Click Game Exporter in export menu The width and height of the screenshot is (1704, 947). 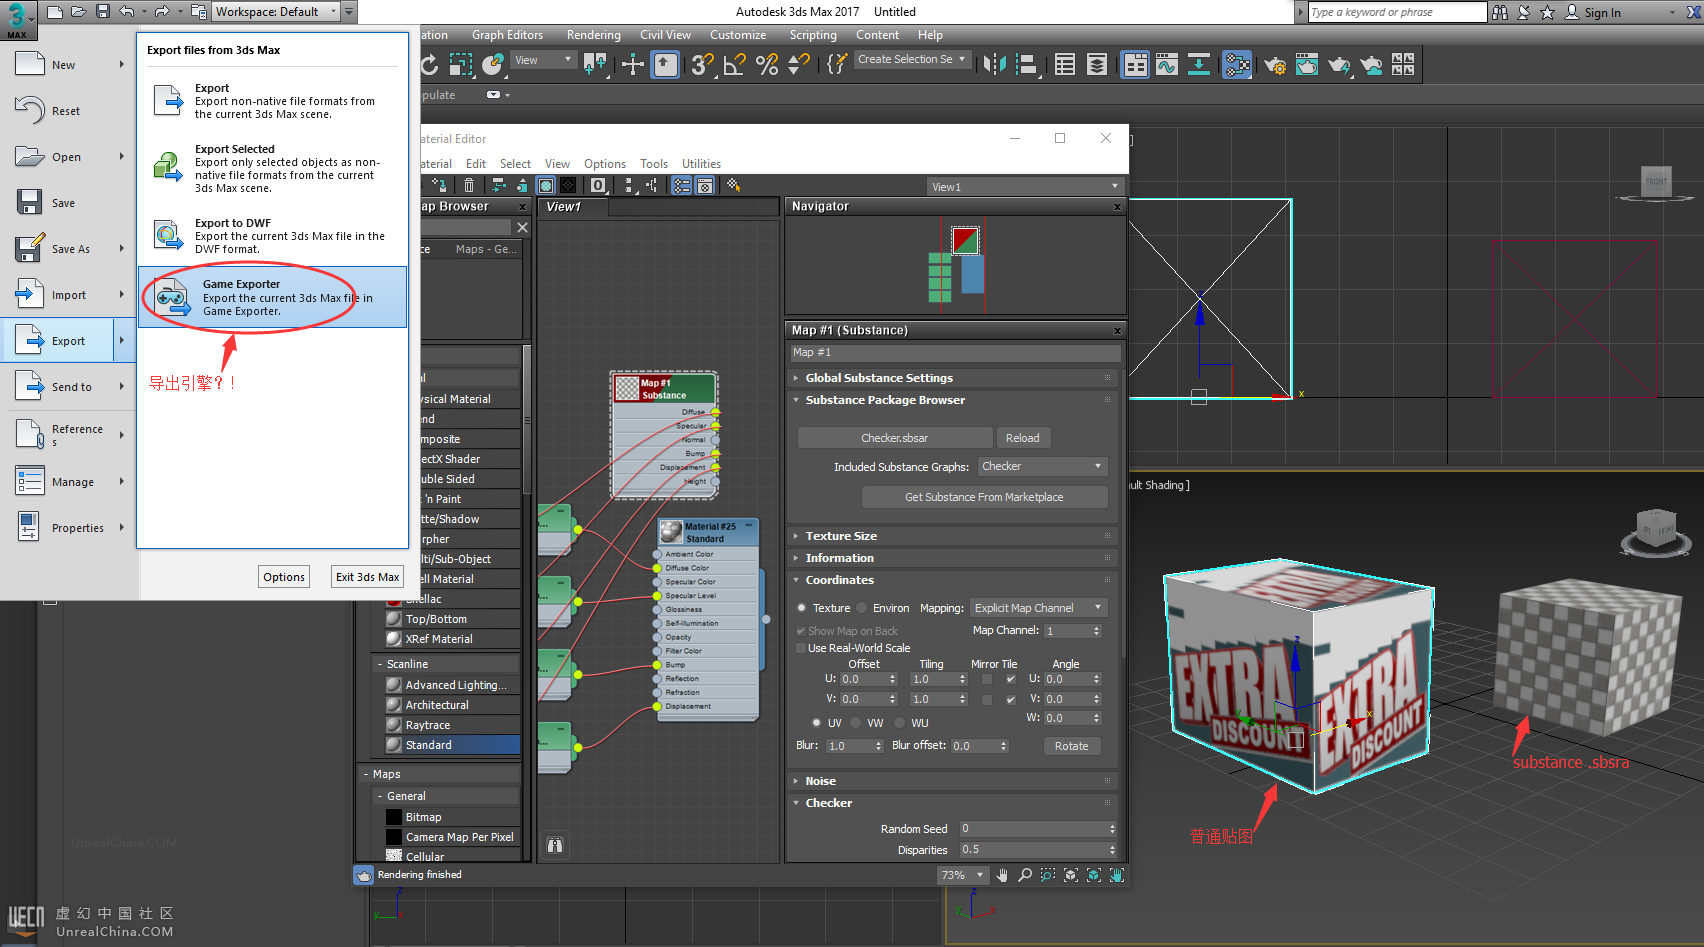pyautogui.click(x=272, y=297)
